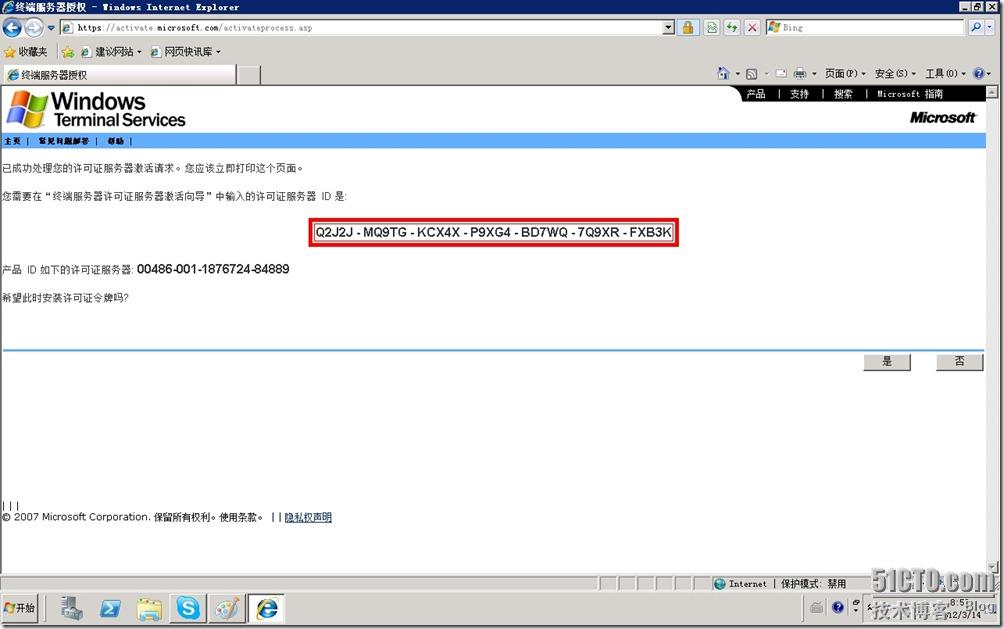This screenshot has width=1004, height=629.
Task: Open the 网页快讯库 web slice gallery
Action: [x=185, y=52]
